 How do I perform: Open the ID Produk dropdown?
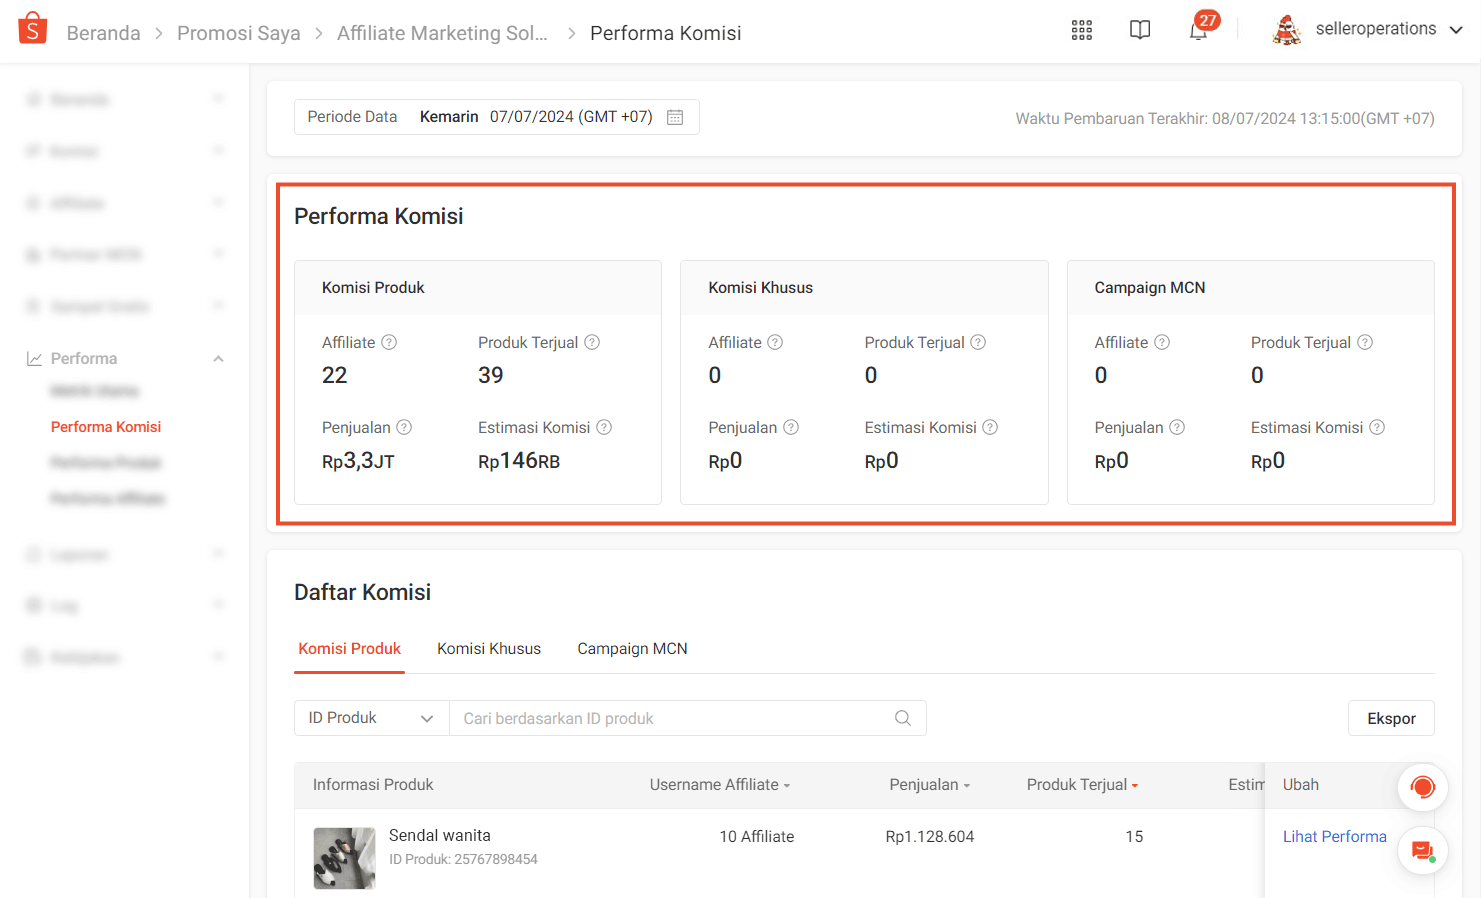point(372,718)
